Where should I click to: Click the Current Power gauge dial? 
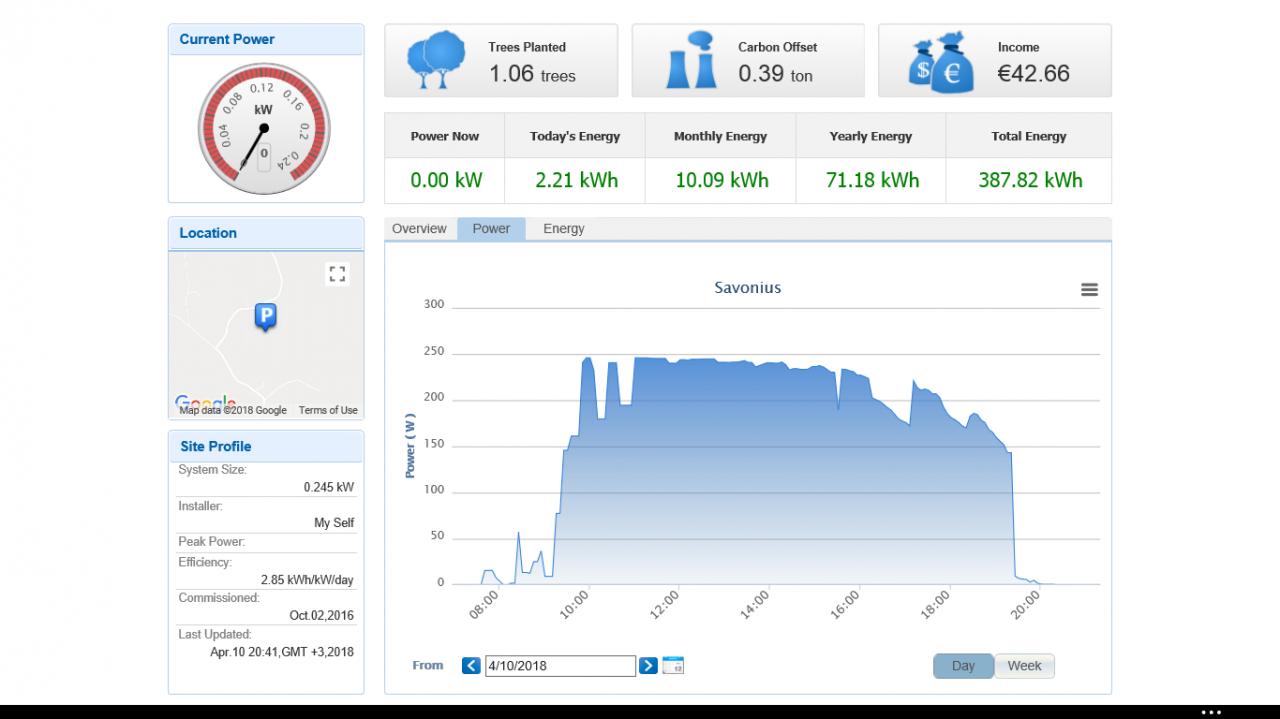(264, 128)
